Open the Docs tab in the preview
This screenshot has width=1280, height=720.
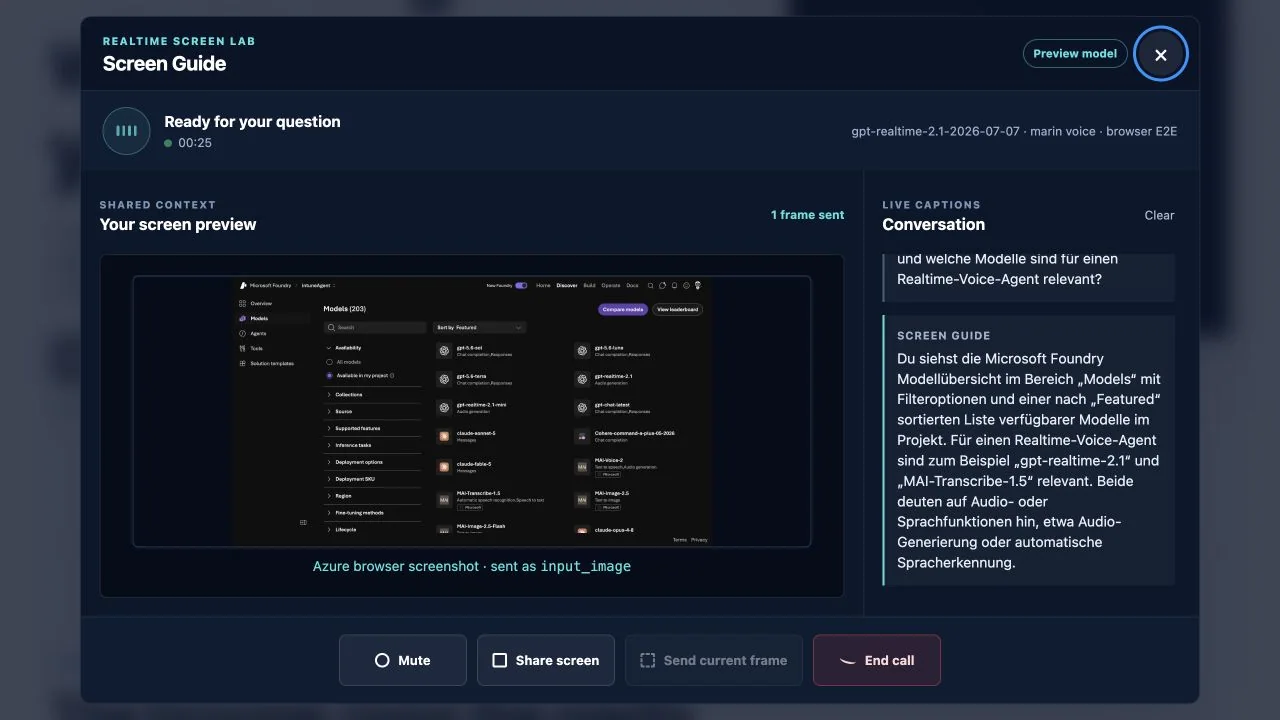pyautogui.click(x=632, y=286)
